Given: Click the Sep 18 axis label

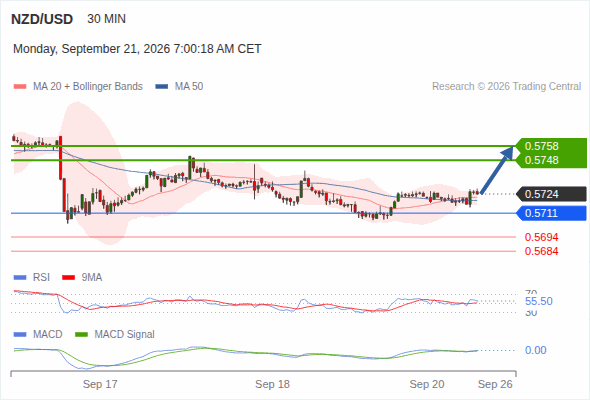Looking at the screenshot, I should coord(272,384).
